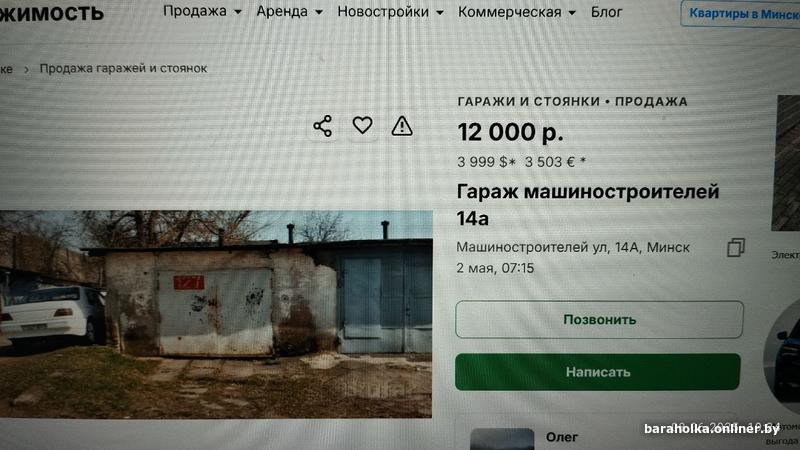Viewport: 800px width, 450px height.
Task: Report listing via warning triangle icon
Action: click(x=402, y=126)
